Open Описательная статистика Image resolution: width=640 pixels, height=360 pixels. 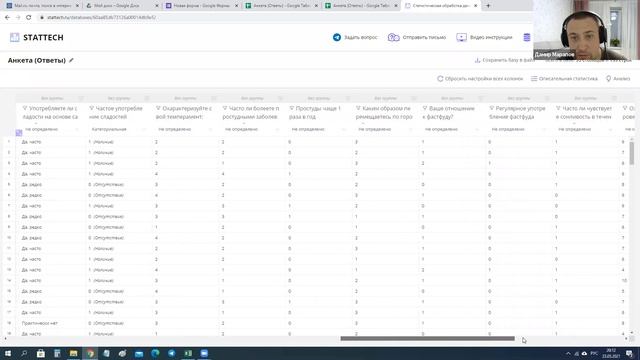tap(564, 78)
